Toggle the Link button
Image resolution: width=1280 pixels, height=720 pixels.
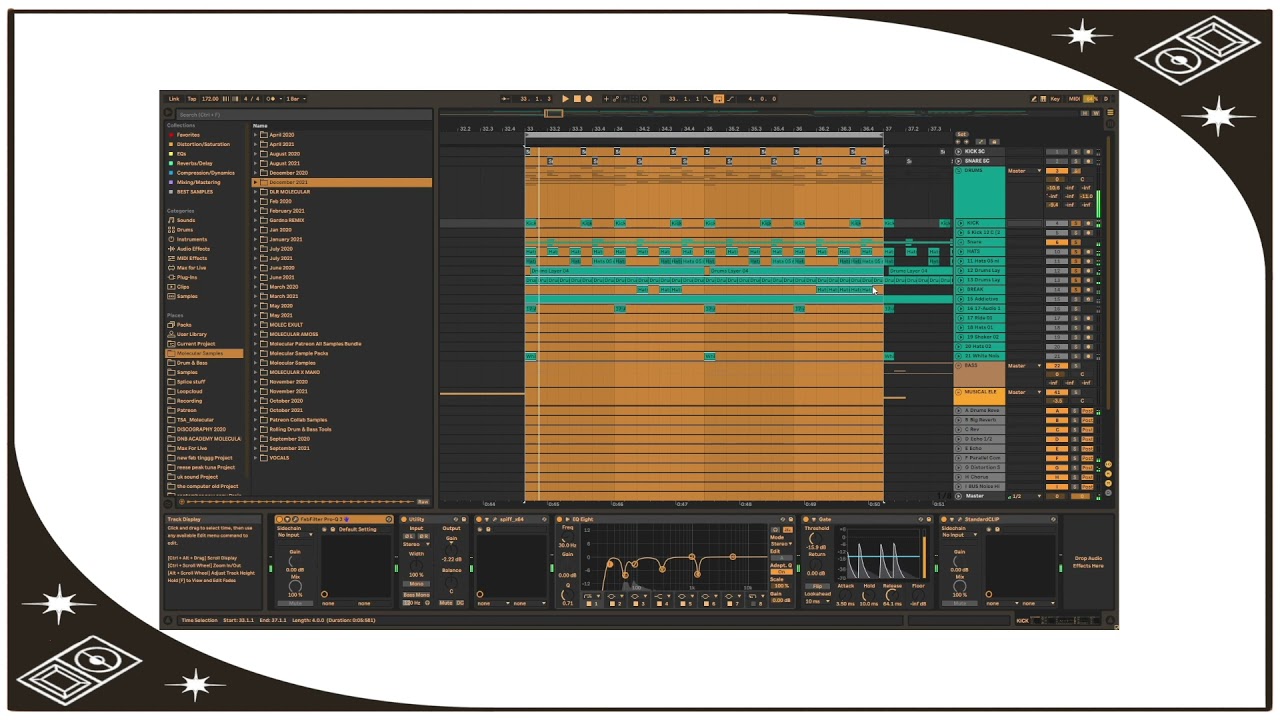(174, 99)
